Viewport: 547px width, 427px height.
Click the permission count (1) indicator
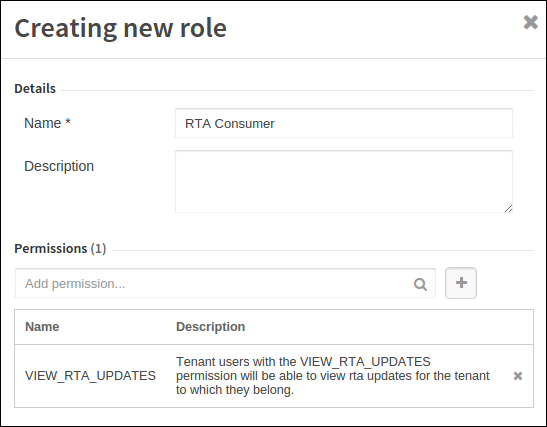[x=98, y=249]
